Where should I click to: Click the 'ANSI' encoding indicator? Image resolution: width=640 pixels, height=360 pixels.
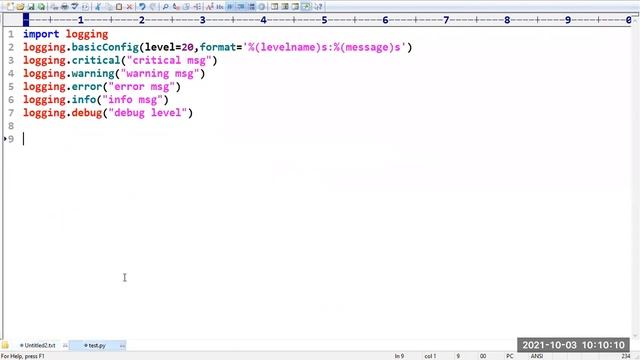[x=537, y=356]
